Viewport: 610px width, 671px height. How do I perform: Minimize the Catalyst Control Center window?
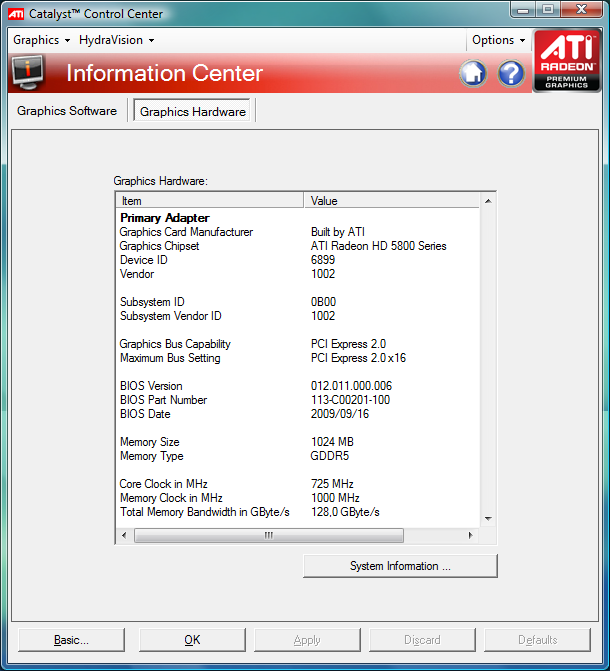pos(523,10)
